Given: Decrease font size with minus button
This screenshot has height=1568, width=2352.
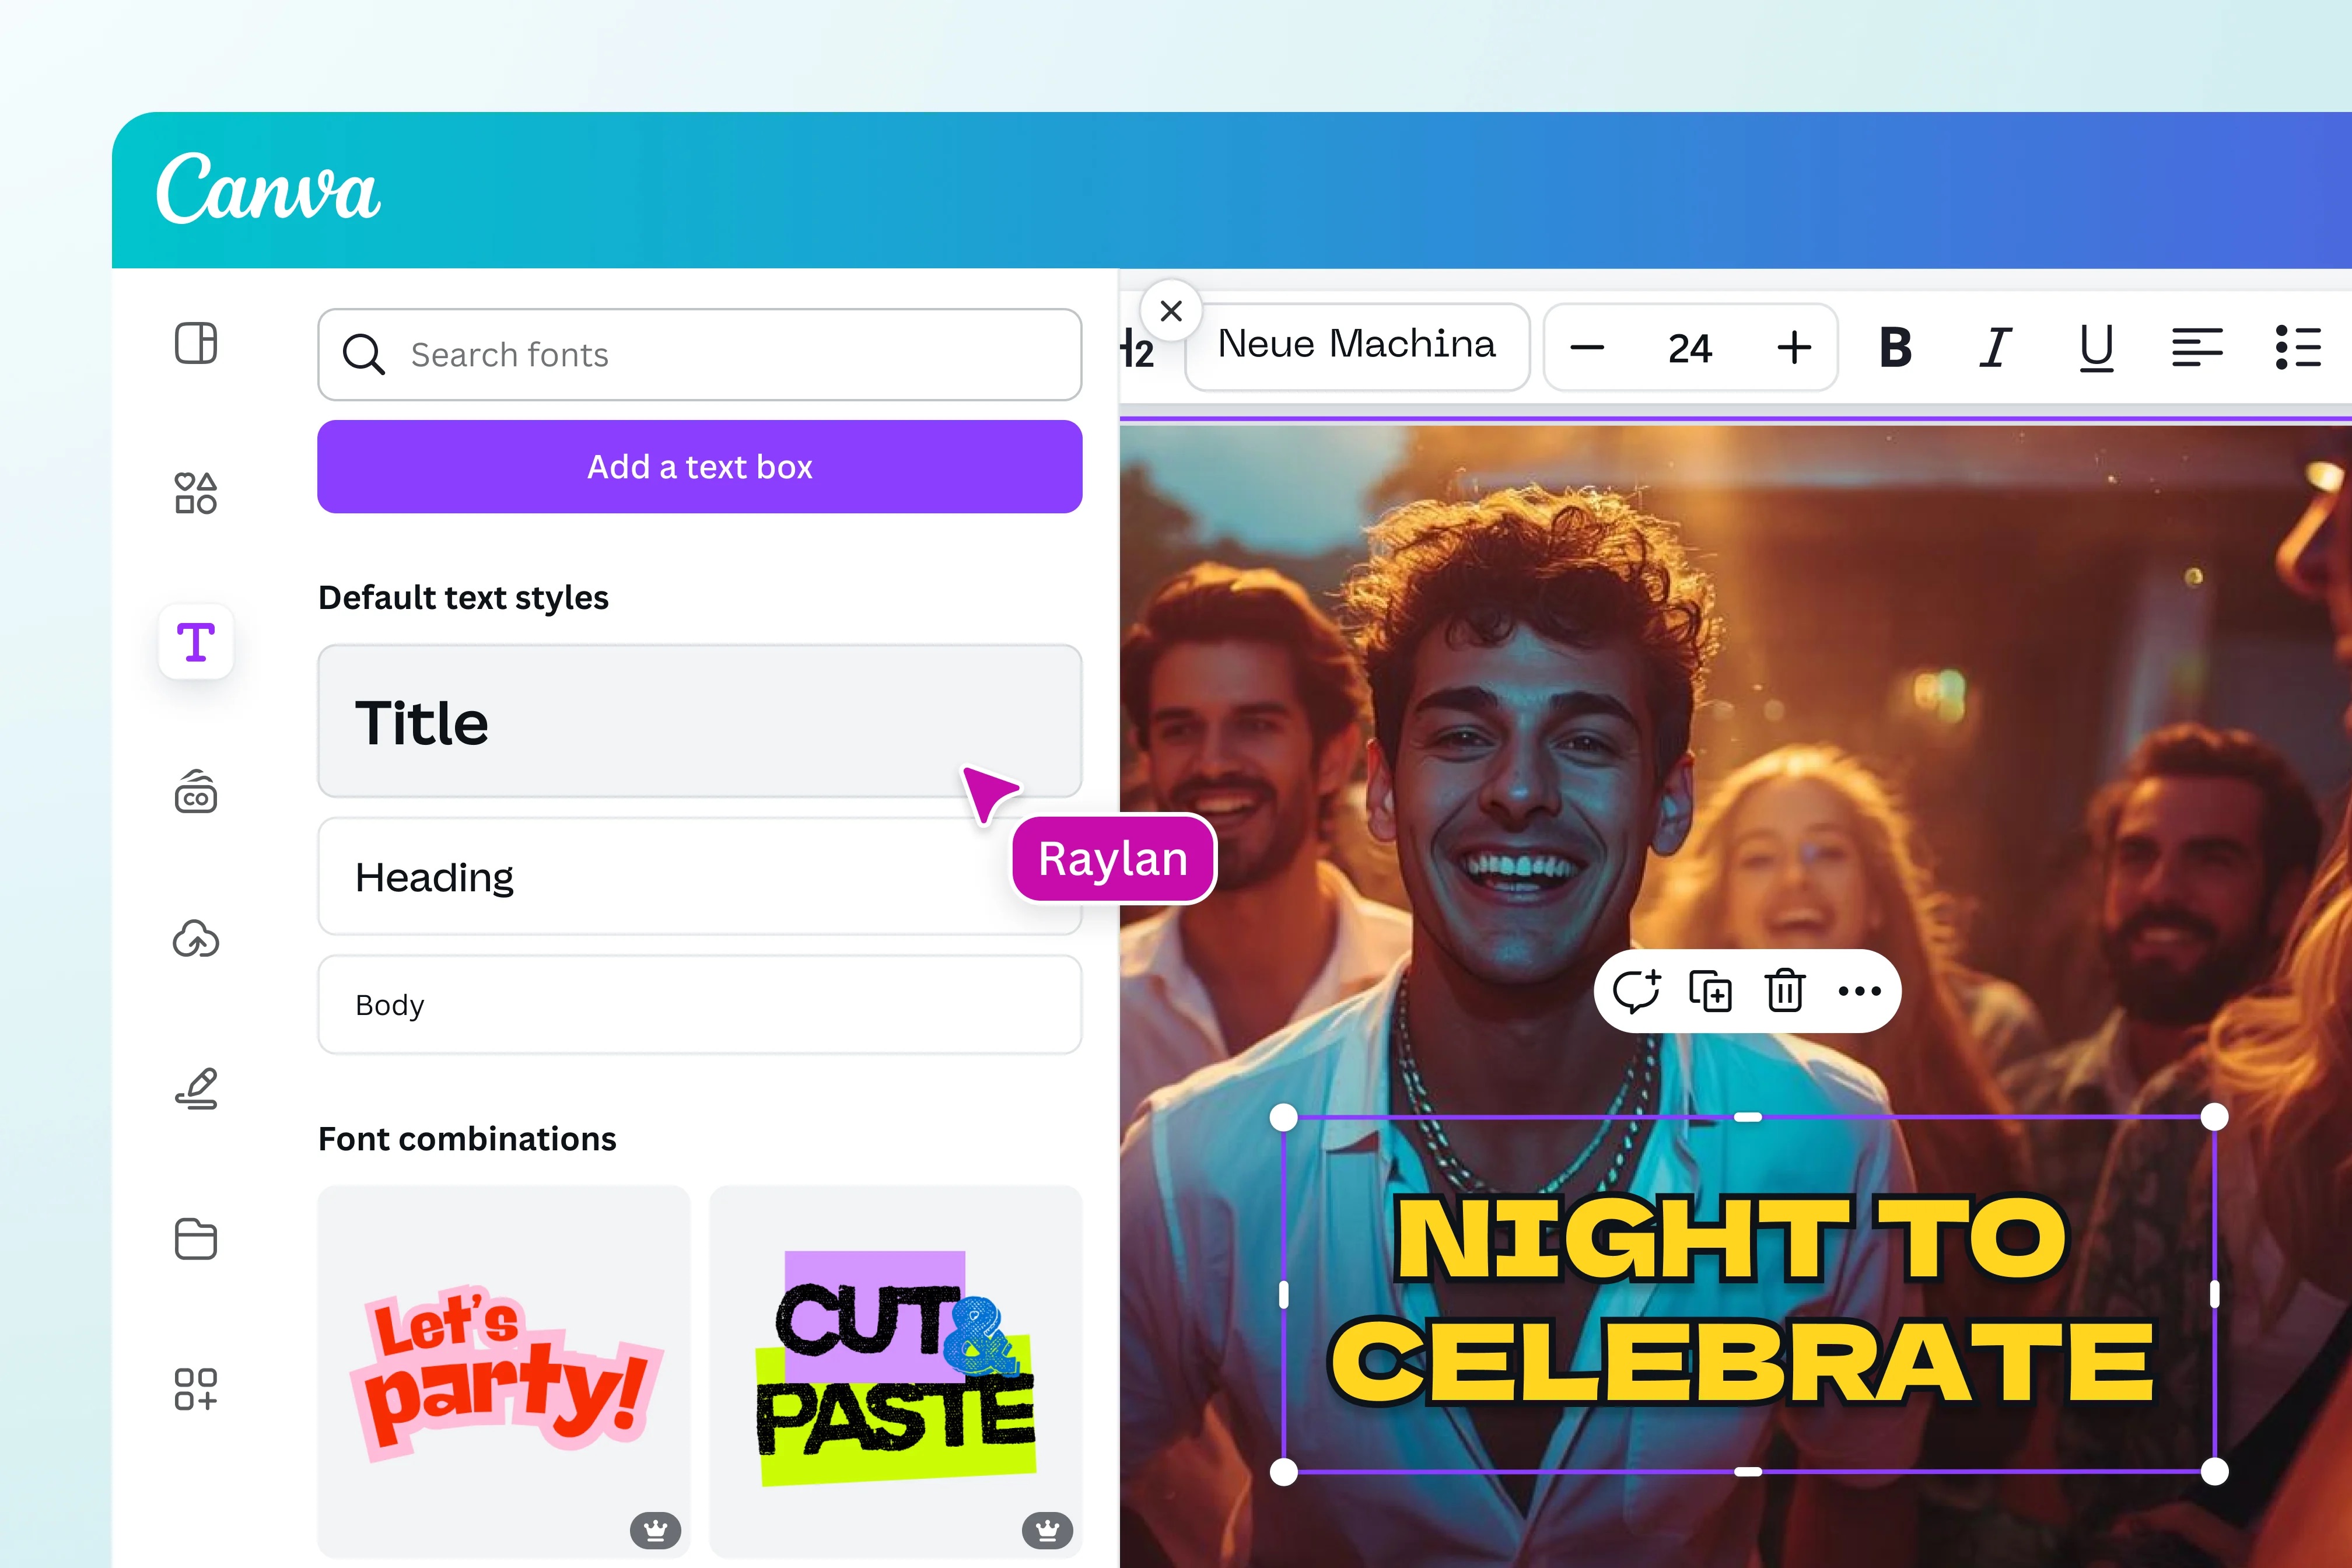Looking at the screenshot, I should tap(1587, 348).
